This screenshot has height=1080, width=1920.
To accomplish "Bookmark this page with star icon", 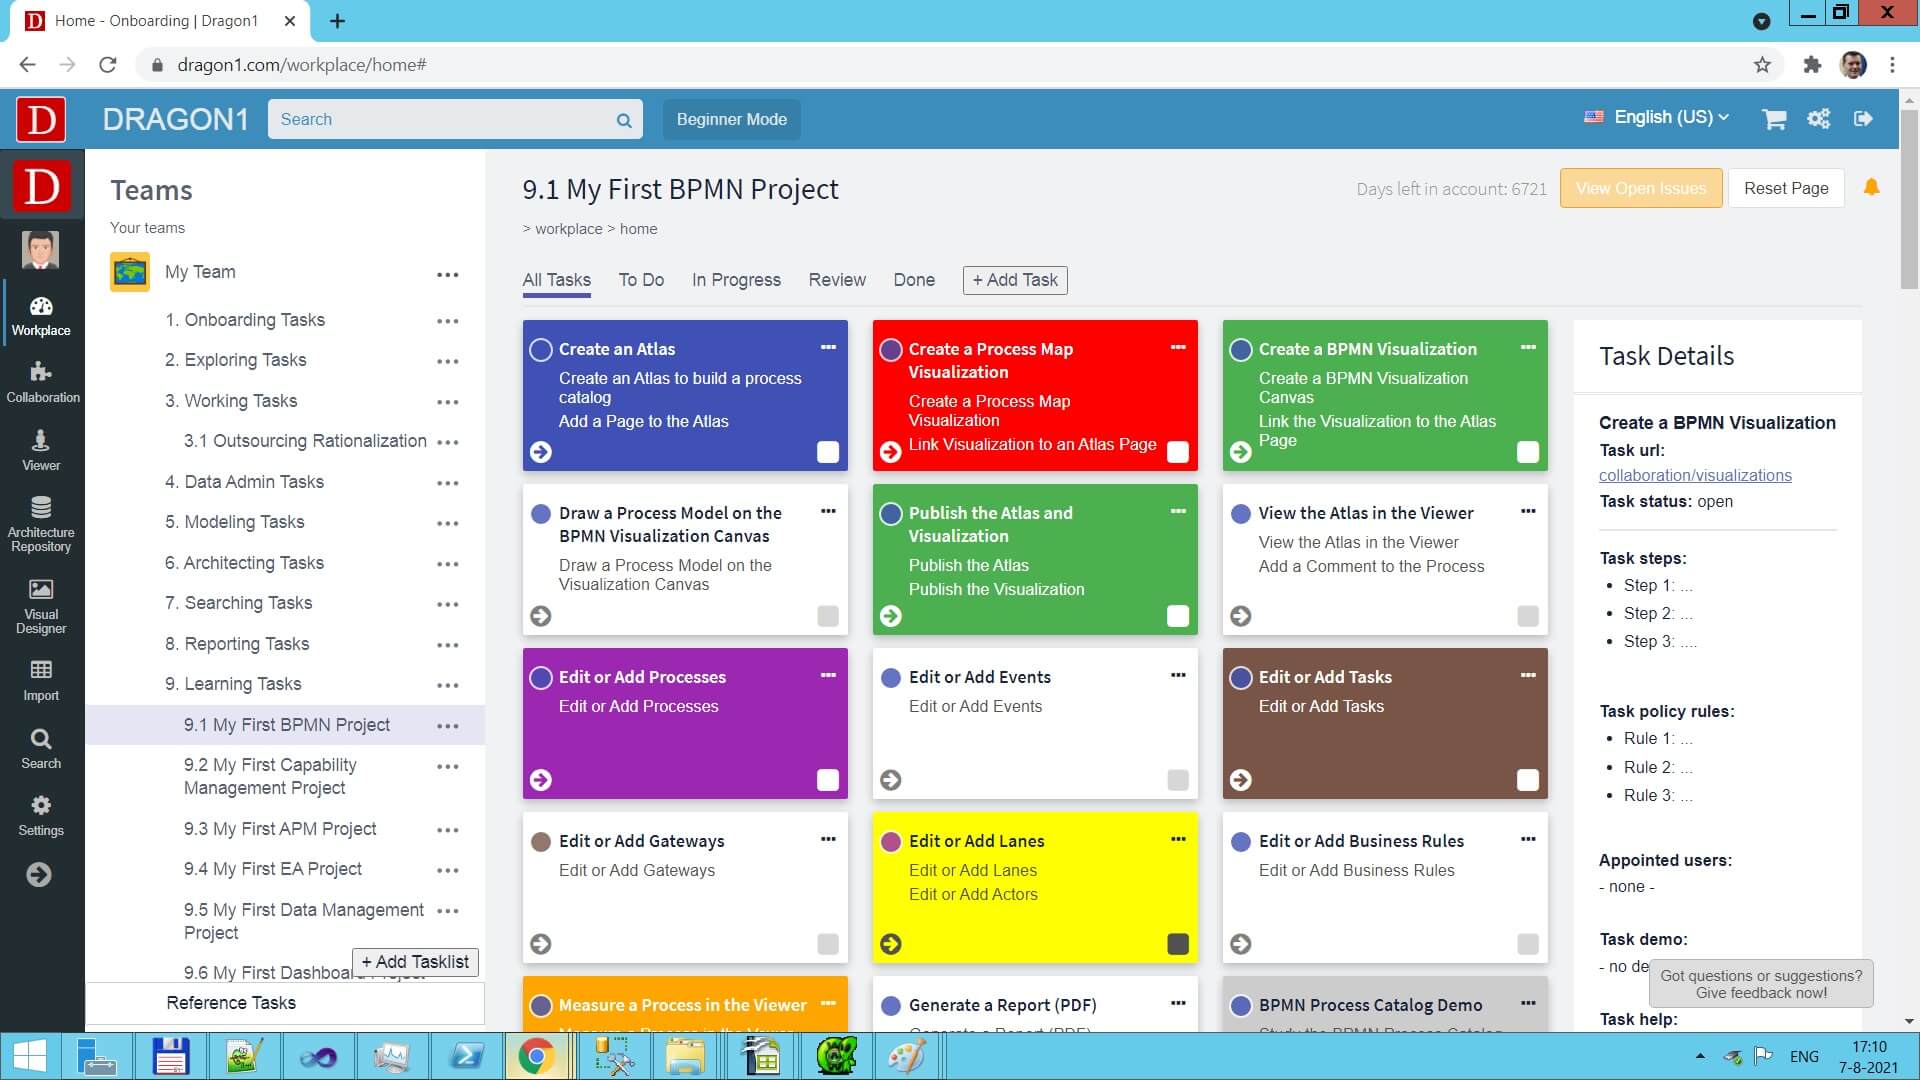I will tap(1762, 65).
